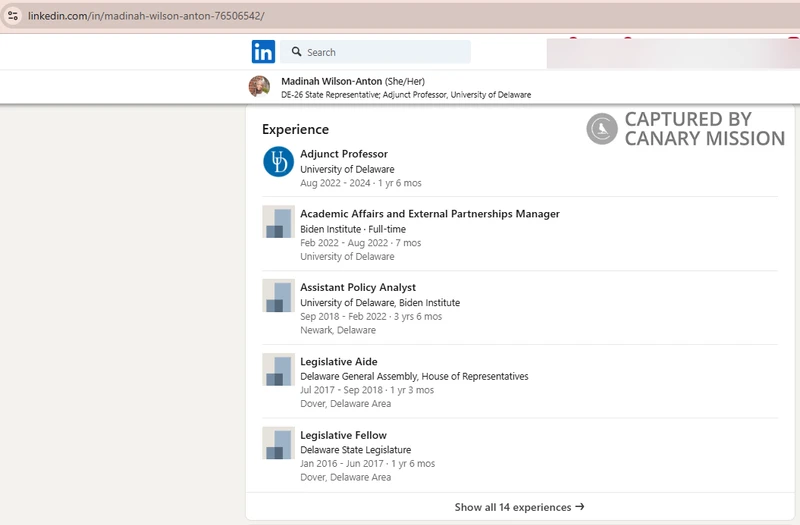Viewport: 800px width, 525px height.
Task: Click 'Jan 2016 - Jun 2017 · 1 yr 6 mos' dates
Action: click(367, 464)
